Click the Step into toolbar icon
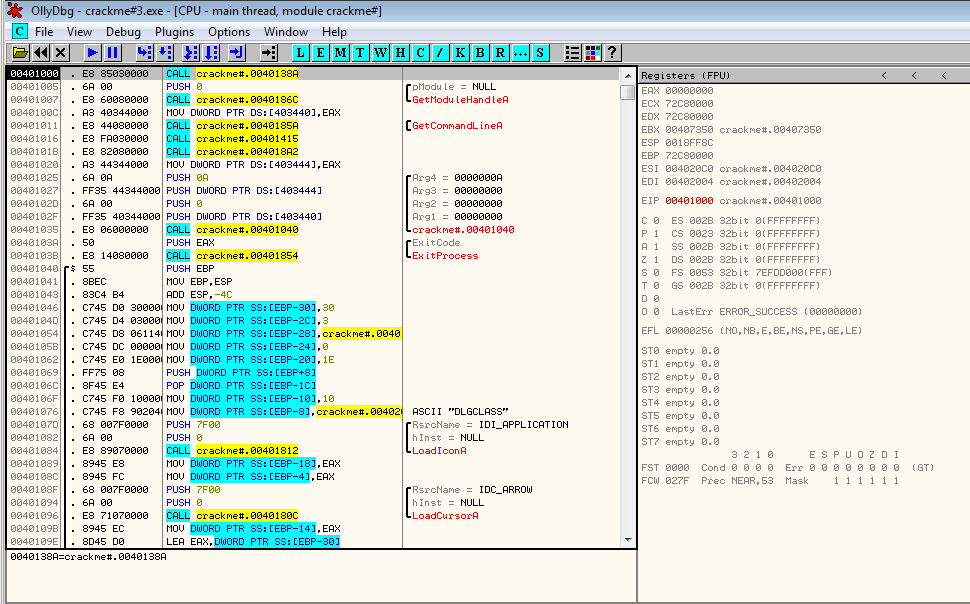This screenshot has width=970, height=604. [x=144, y=52]
